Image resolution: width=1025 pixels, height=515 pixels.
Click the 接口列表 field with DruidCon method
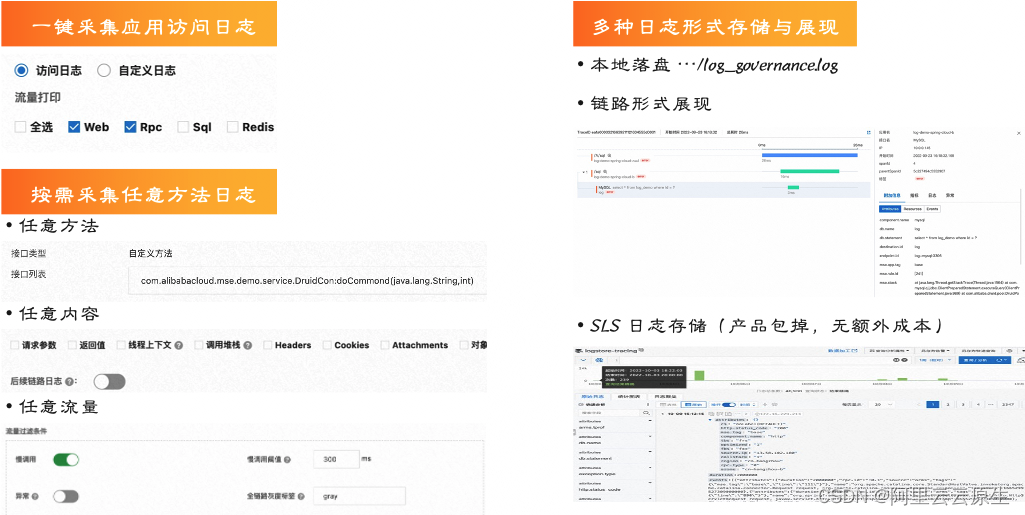[x=307, y=281]
